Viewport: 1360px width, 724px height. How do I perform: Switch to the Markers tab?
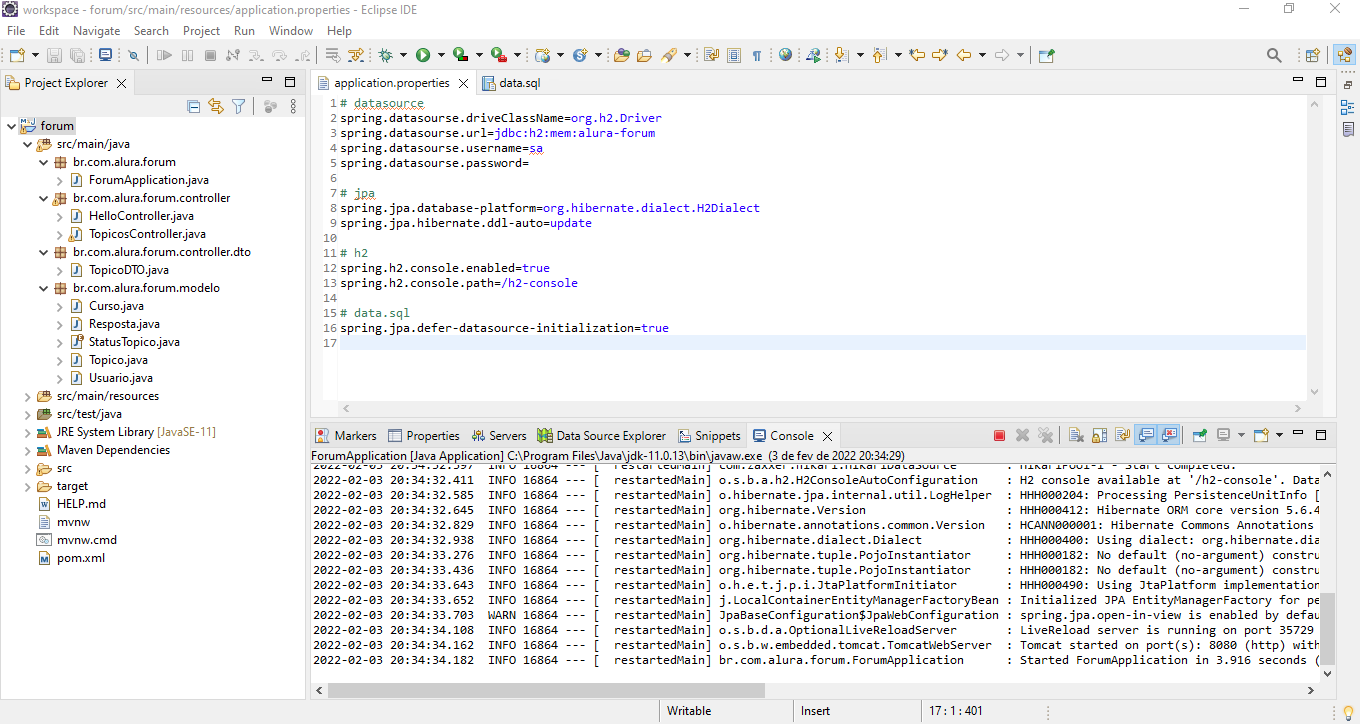click(x=346, y=436)
